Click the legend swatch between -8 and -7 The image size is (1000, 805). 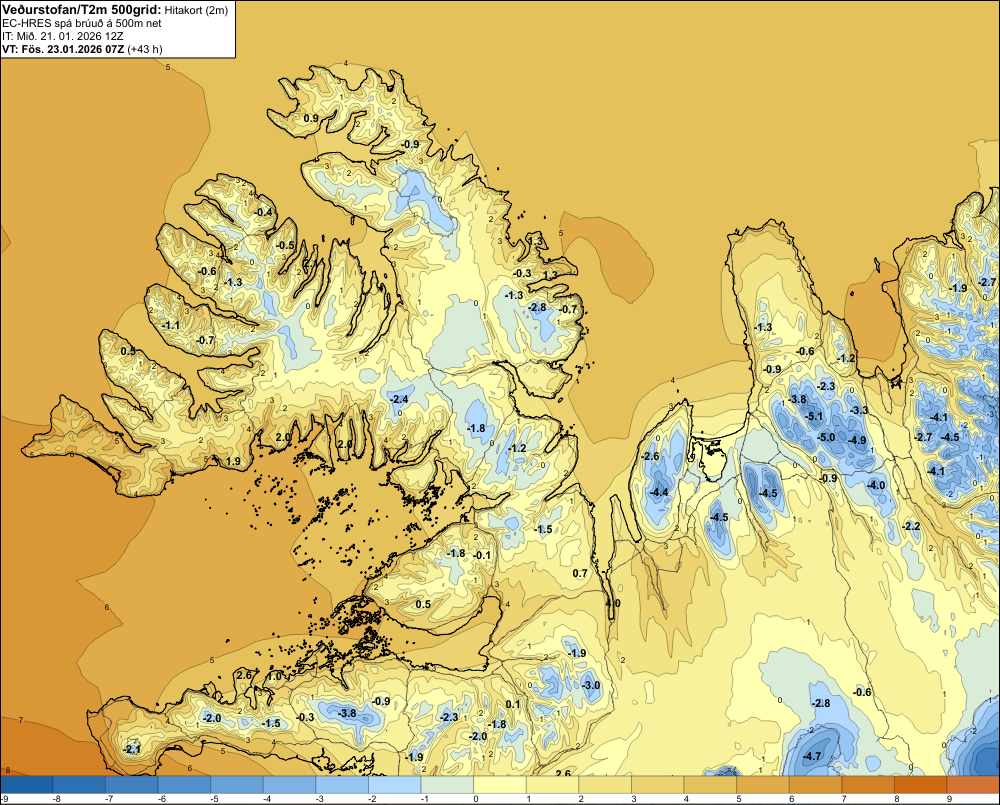coord(80,784)
